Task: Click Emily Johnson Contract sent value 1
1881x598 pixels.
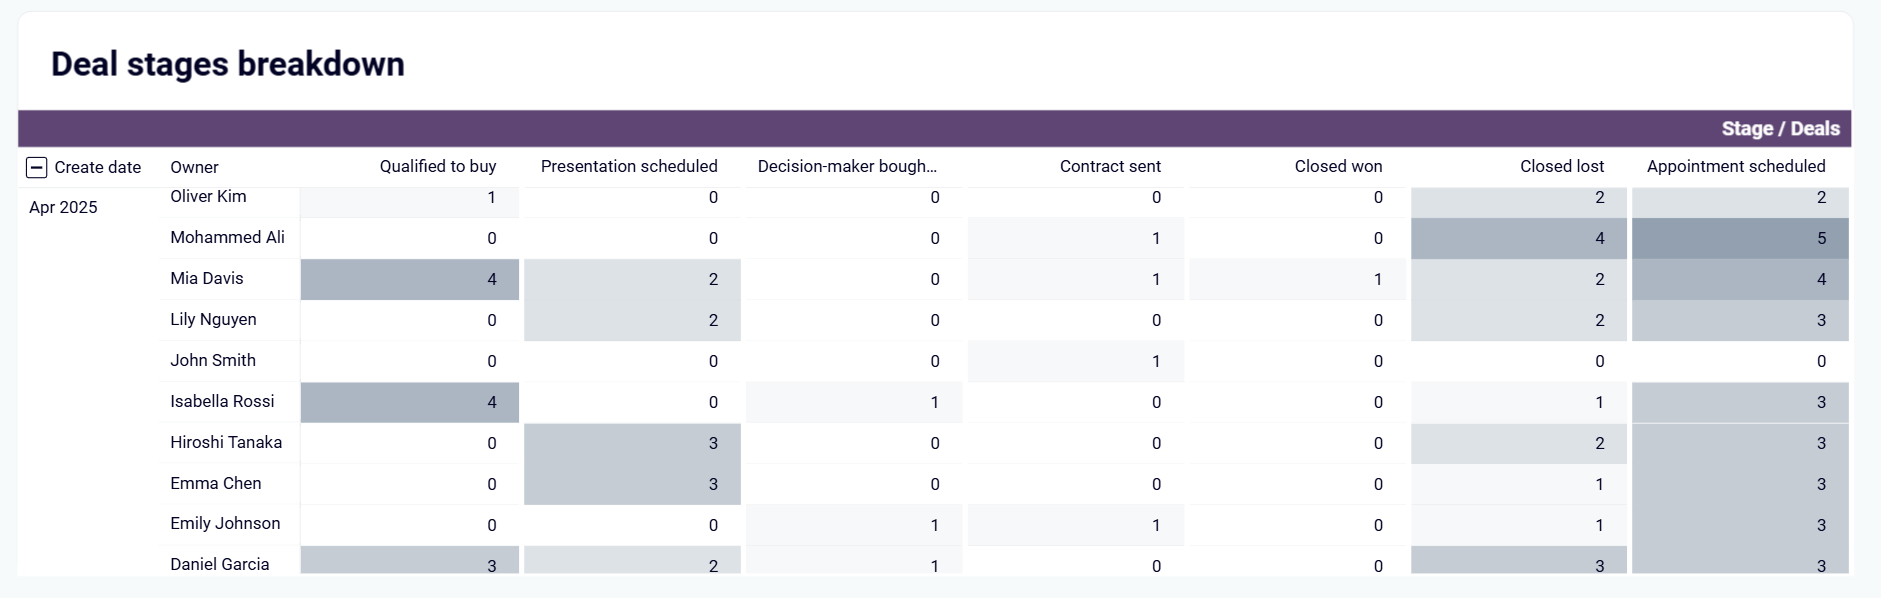Action: pos(1076,525)
